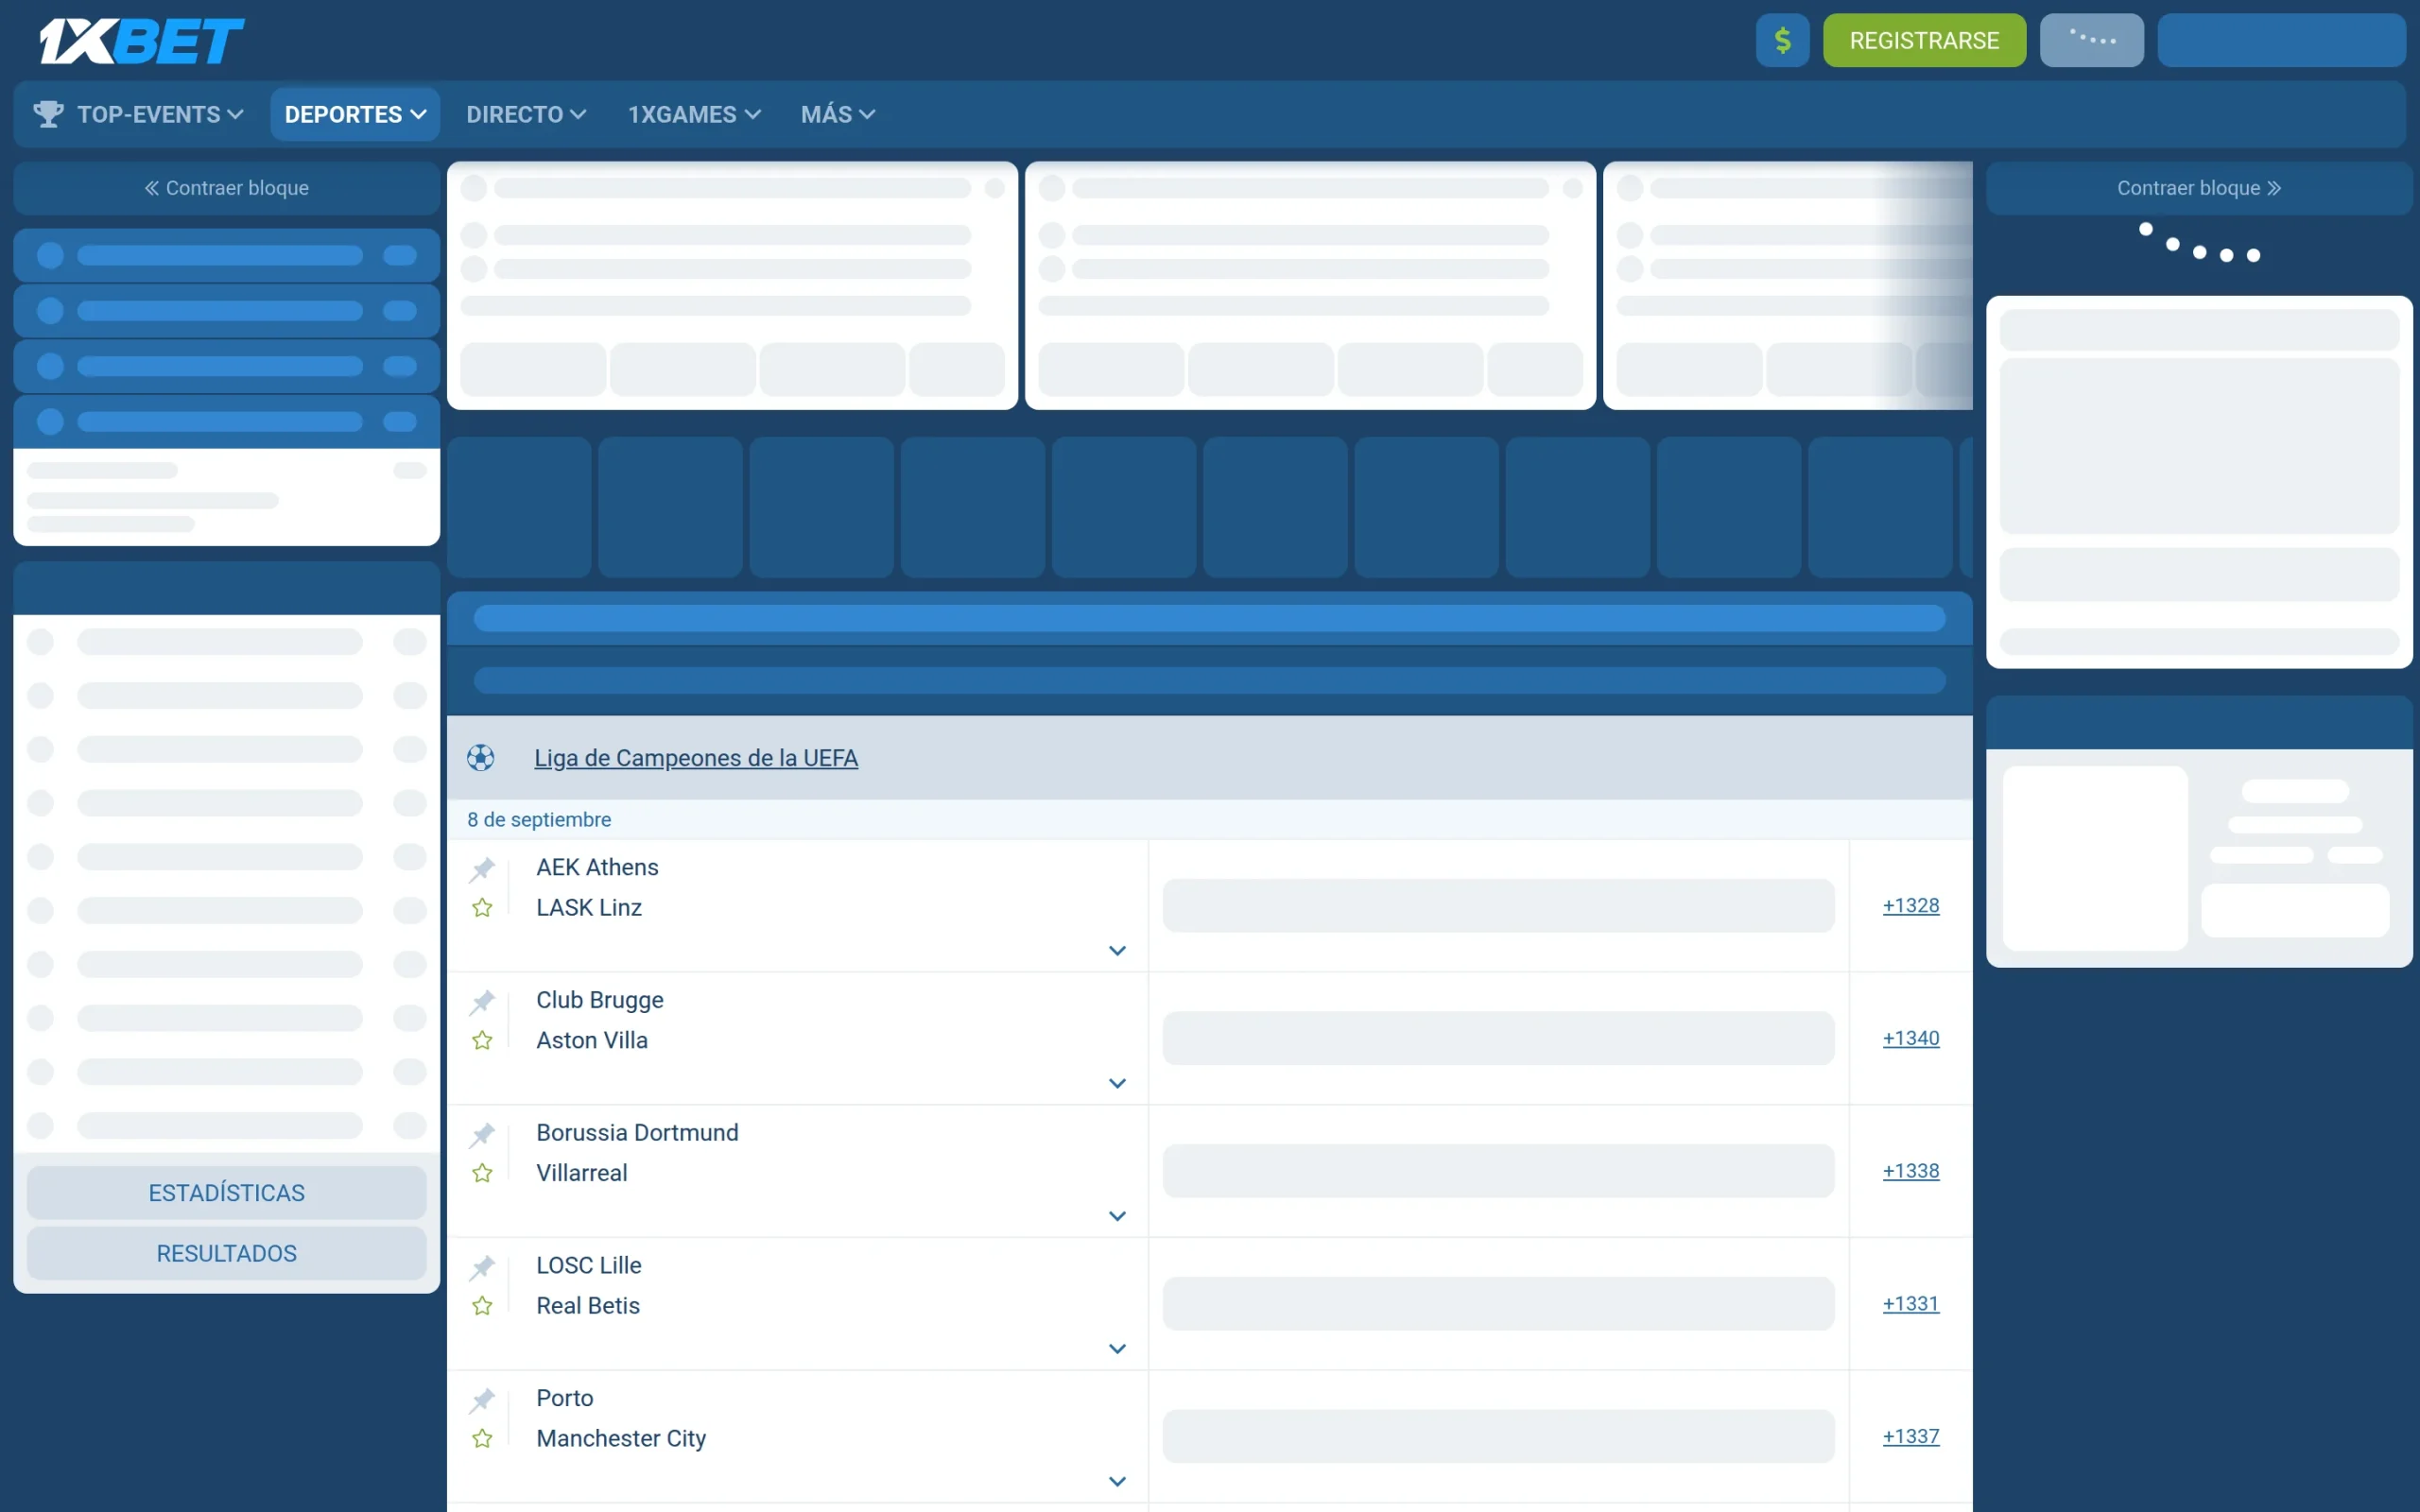Click the Villarreal team name
Image resolution: width=2420 pixels, height=1512 pixels.
click(x=582, y=1173)
